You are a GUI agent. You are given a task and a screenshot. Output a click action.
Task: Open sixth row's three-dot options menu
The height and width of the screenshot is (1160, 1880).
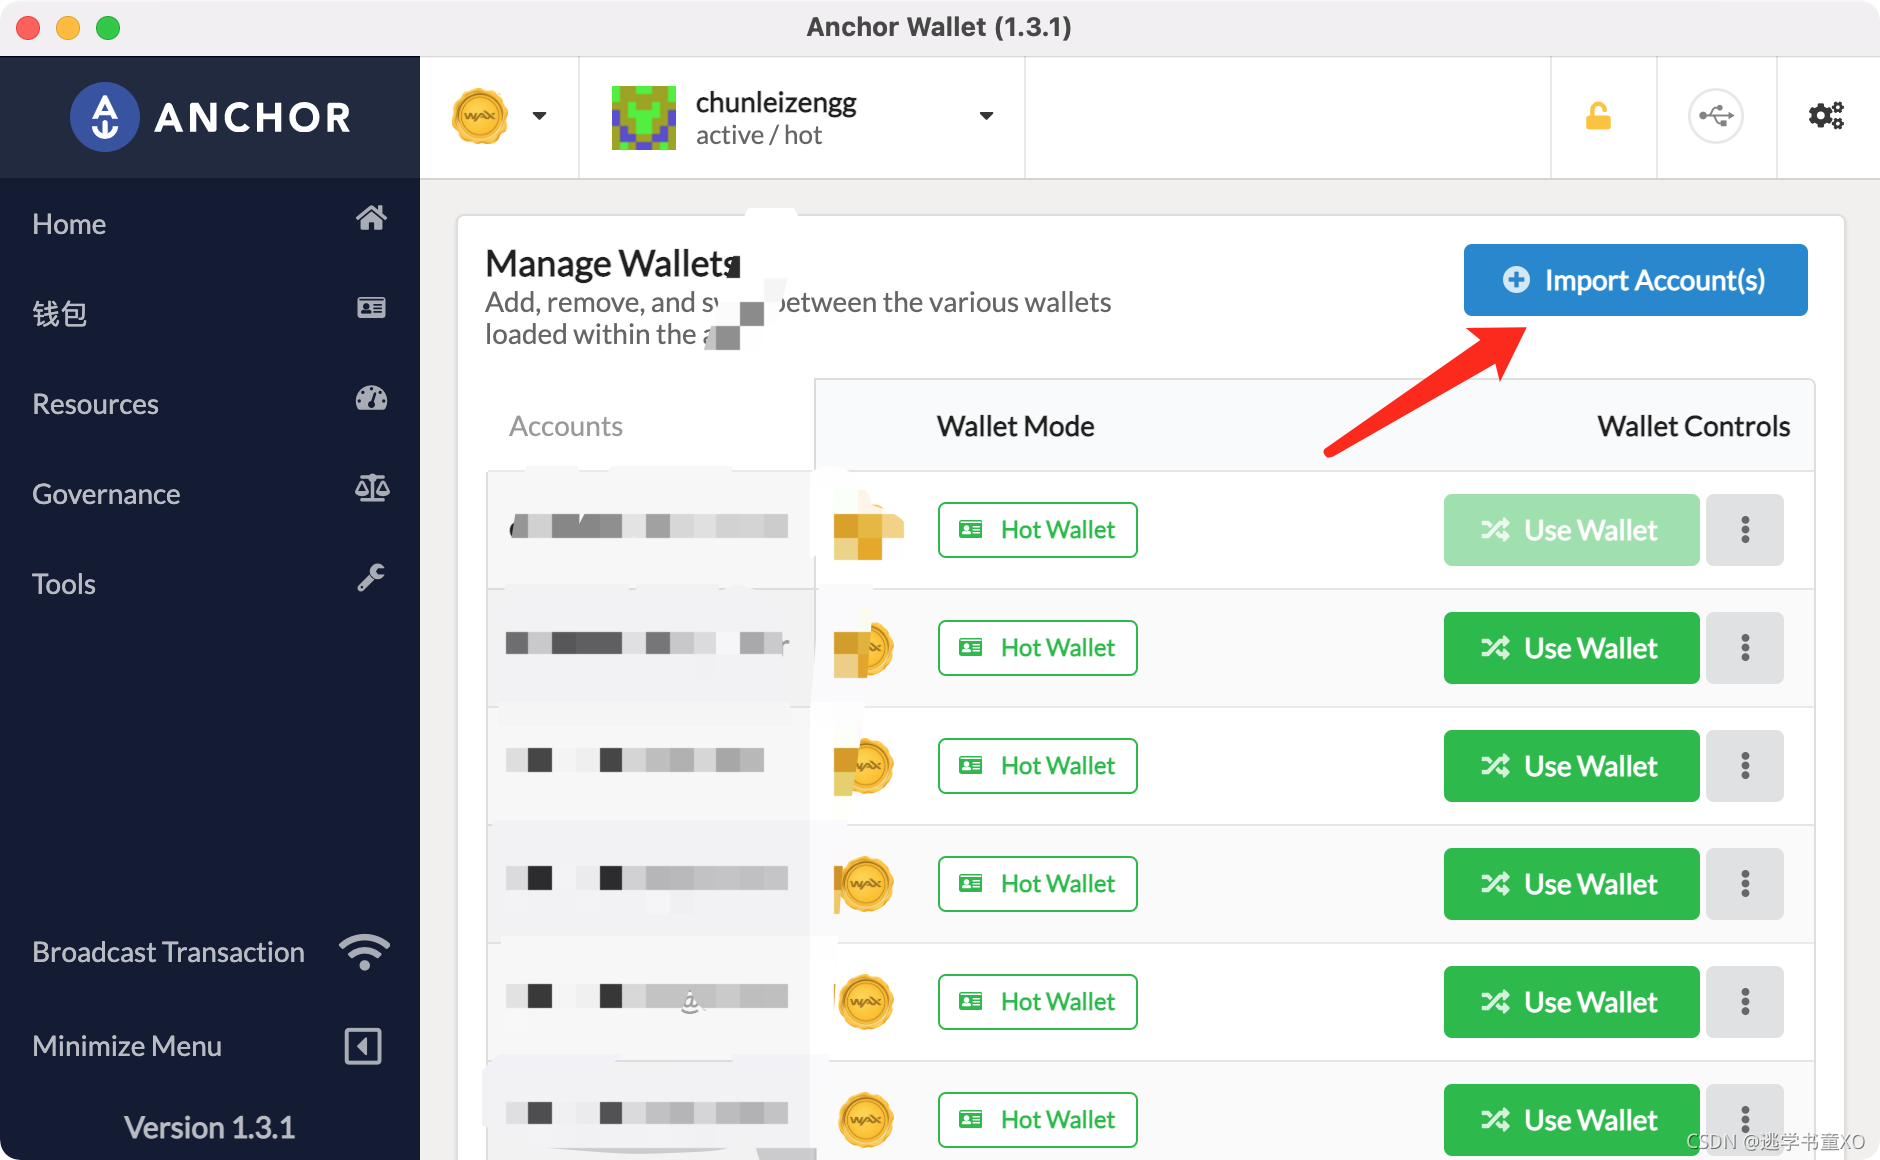click(1745, 1120)
